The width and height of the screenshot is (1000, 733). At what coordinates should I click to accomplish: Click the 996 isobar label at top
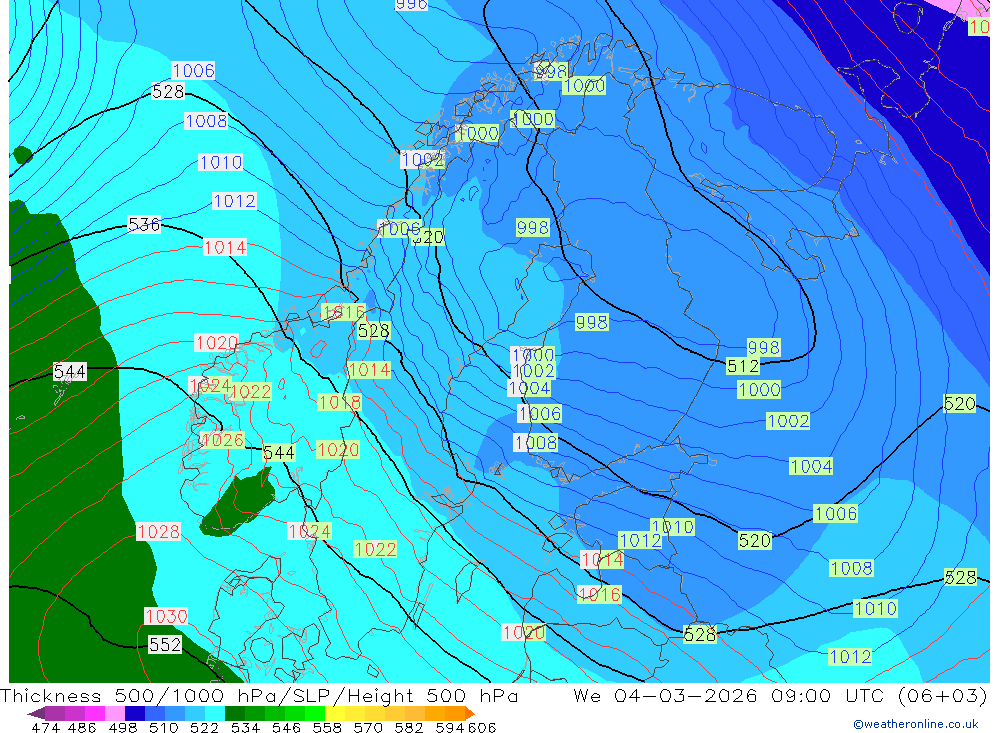pyautogui.click(x=411, y=4)
